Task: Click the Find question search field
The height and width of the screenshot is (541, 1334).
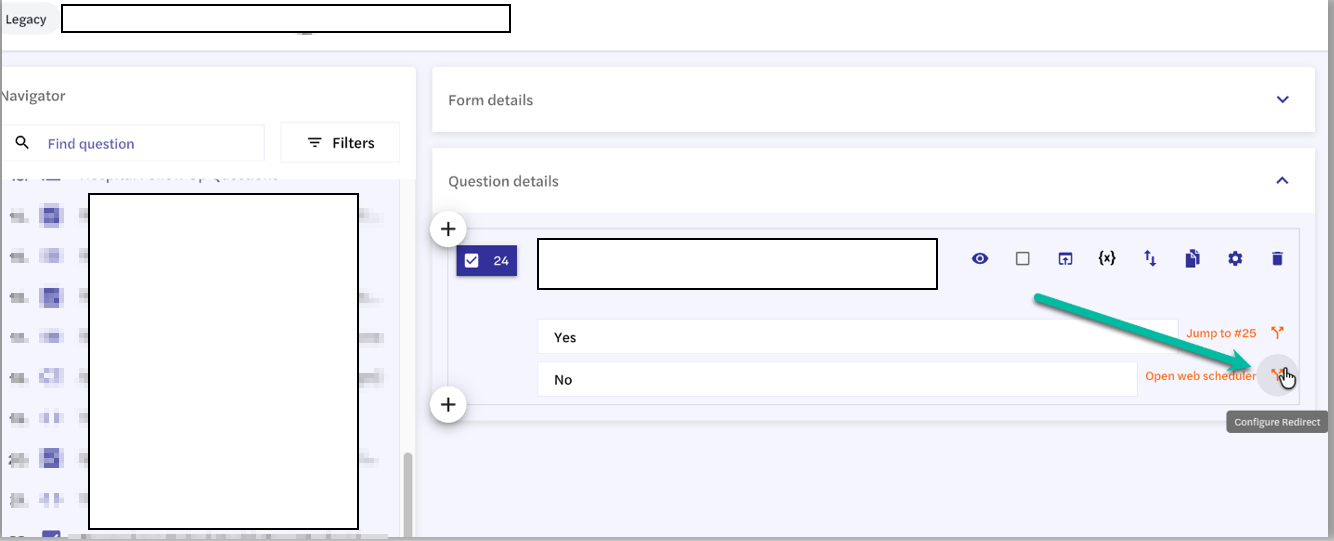Action: [133, 143]
